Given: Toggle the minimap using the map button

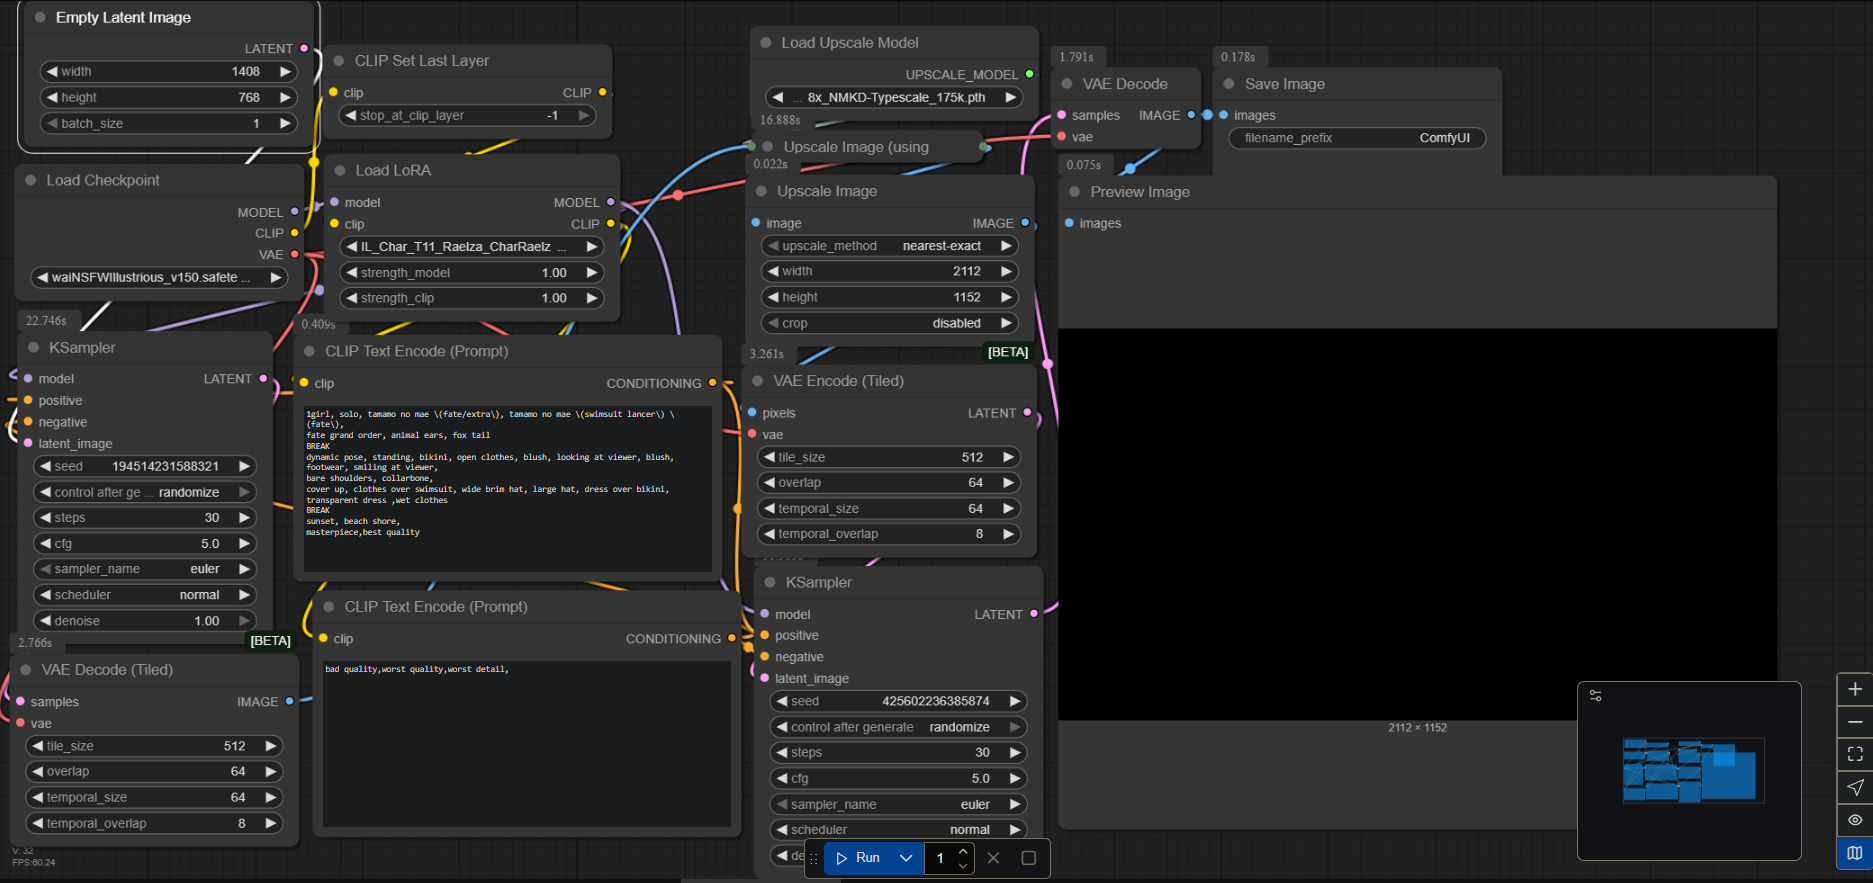Looking at the screenshot, I should point(1854,853).
